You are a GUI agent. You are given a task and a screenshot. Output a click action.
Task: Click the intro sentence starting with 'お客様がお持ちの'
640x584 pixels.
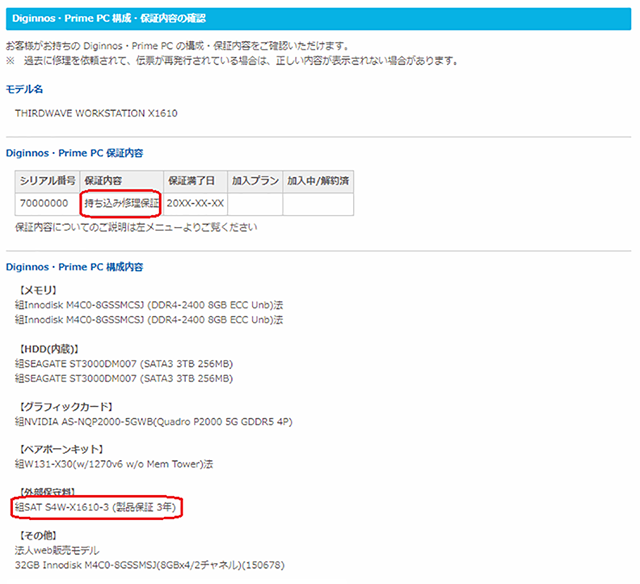pyautogui.click(x=177, y=46)
